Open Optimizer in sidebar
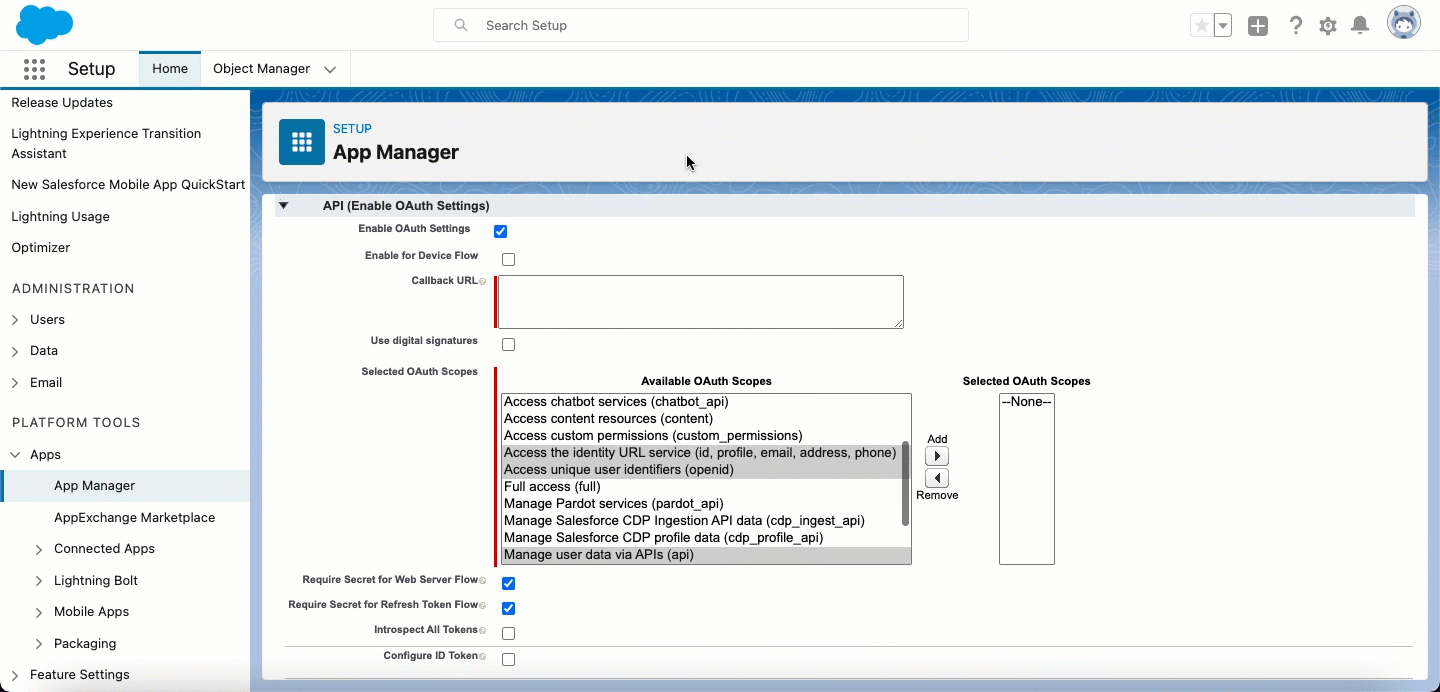Image resolution: width=1440 pixels, height=692 pixels. tap(41, 248)
